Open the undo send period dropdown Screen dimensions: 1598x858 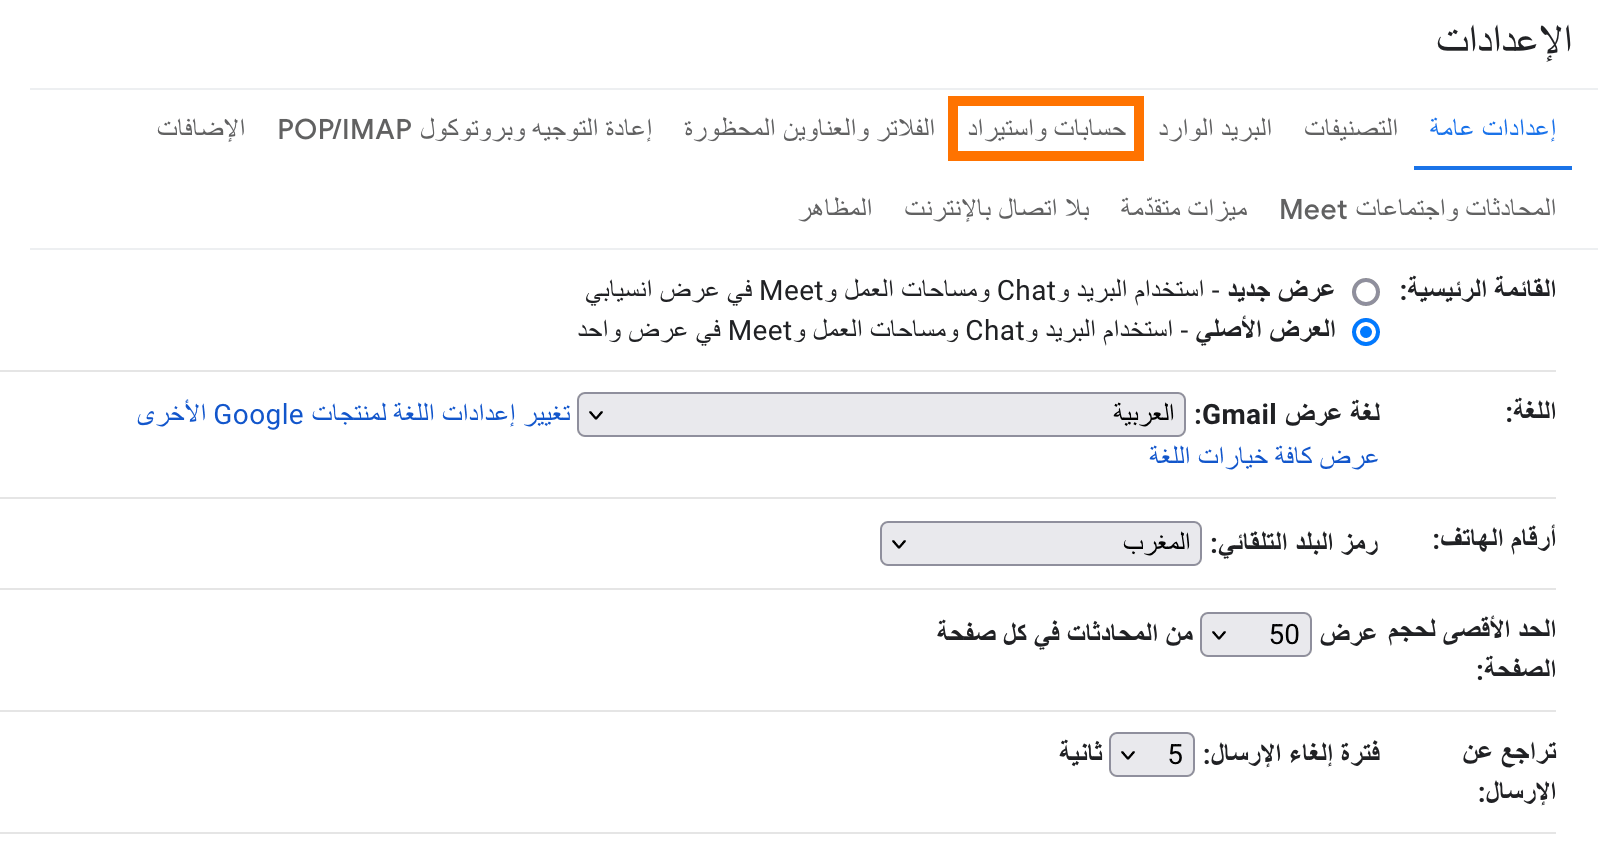coord(1152,754)
